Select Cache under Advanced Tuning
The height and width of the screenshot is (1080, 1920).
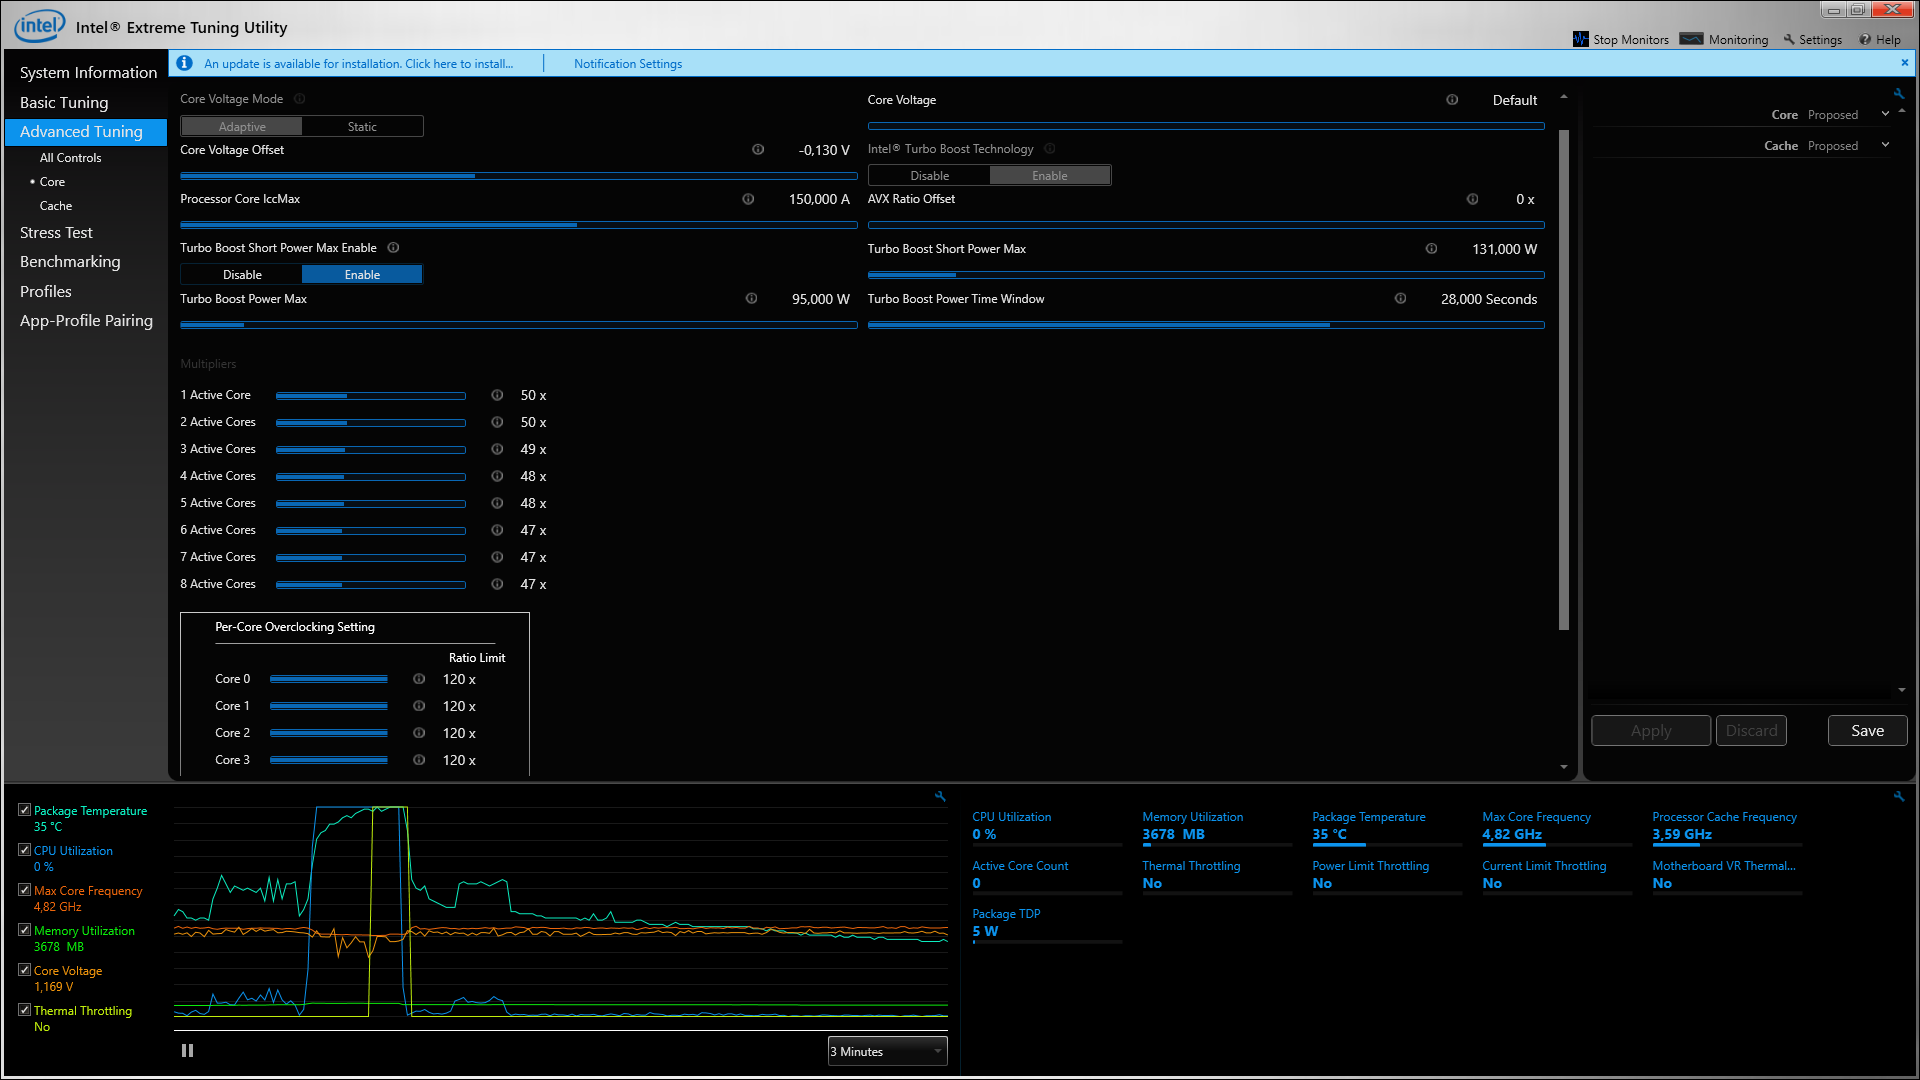[x=56, y=206]
